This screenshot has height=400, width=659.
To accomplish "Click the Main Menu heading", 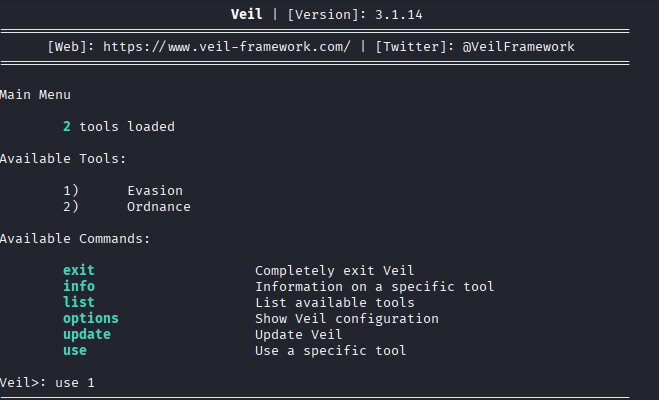I will point(36,95).
